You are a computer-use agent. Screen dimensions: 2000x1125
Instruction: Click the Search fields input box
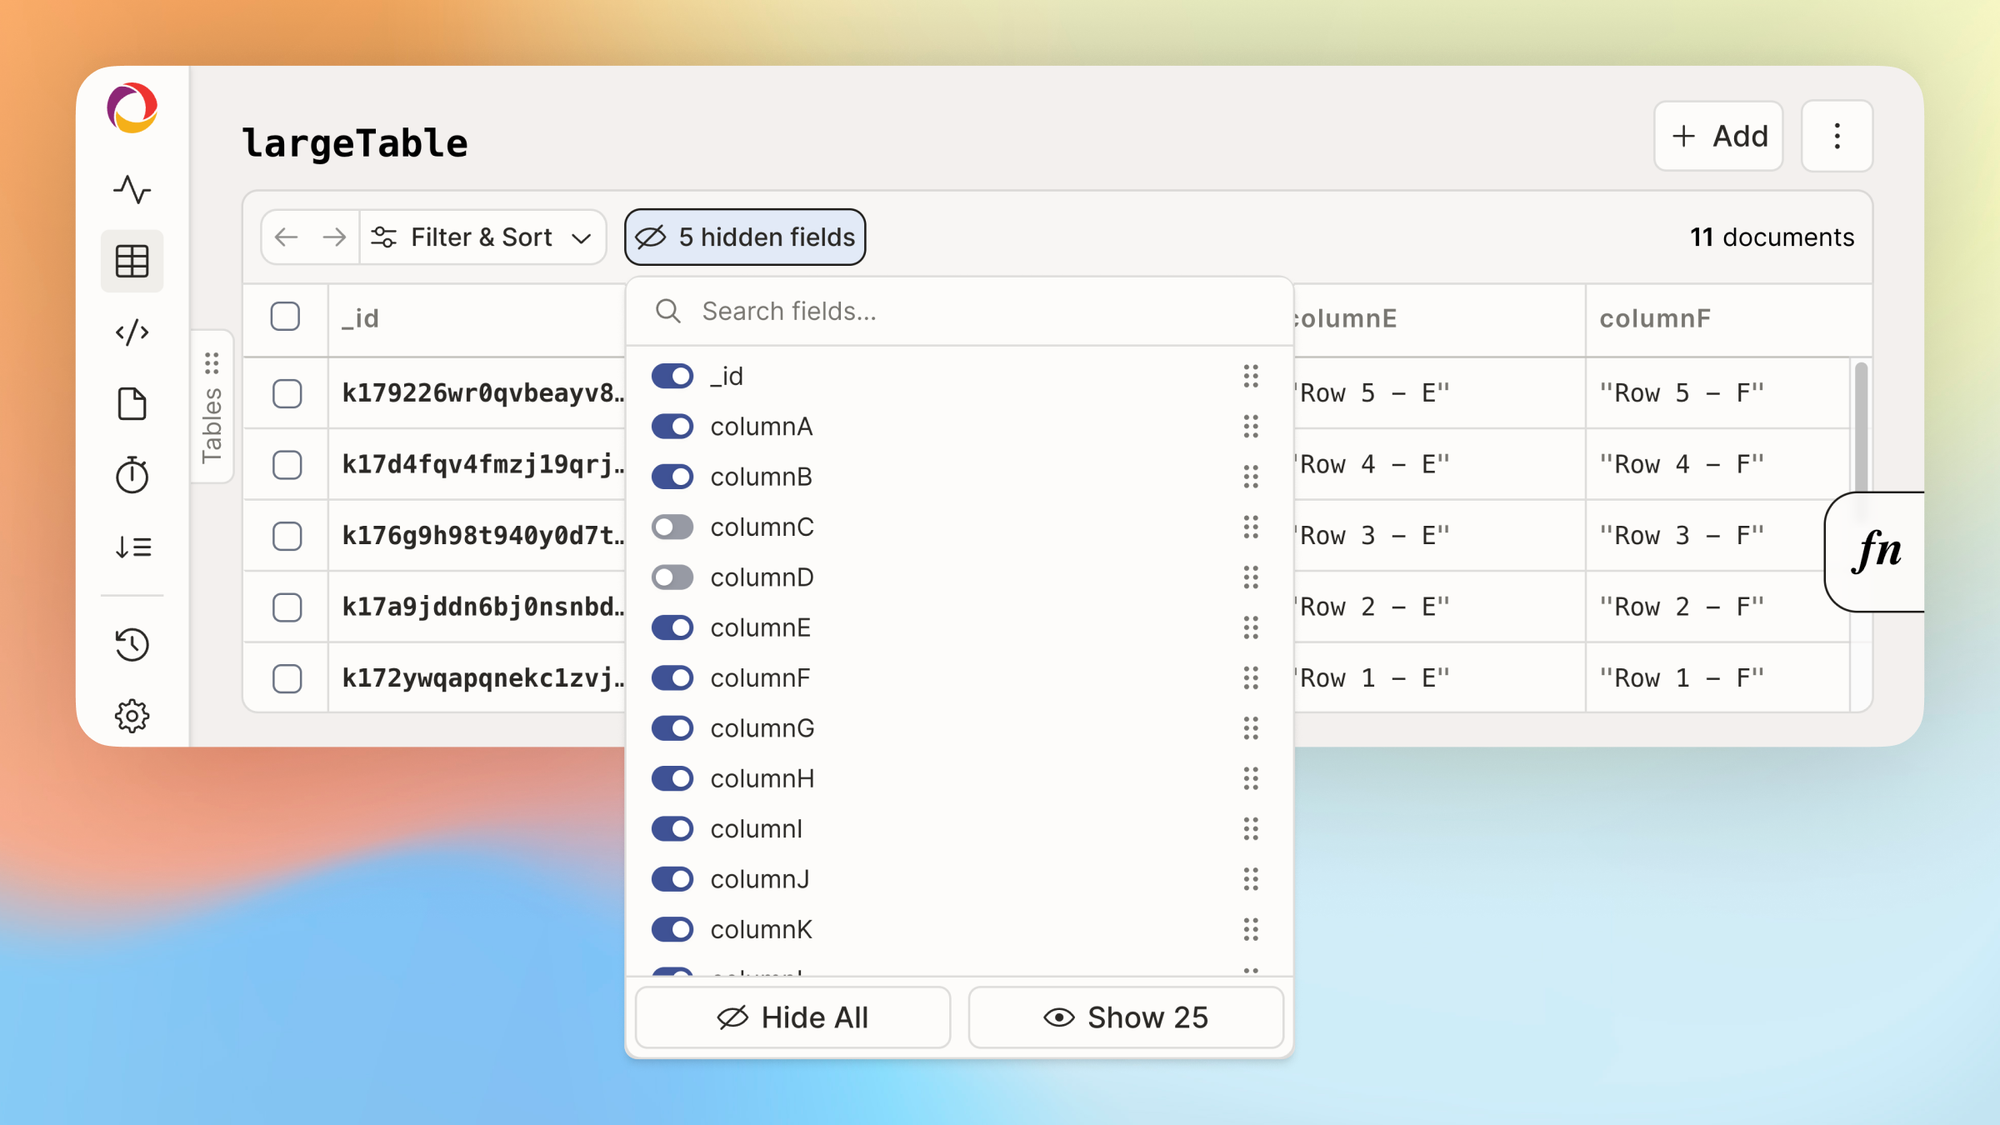pyautogui.click(x=960, y=311)
